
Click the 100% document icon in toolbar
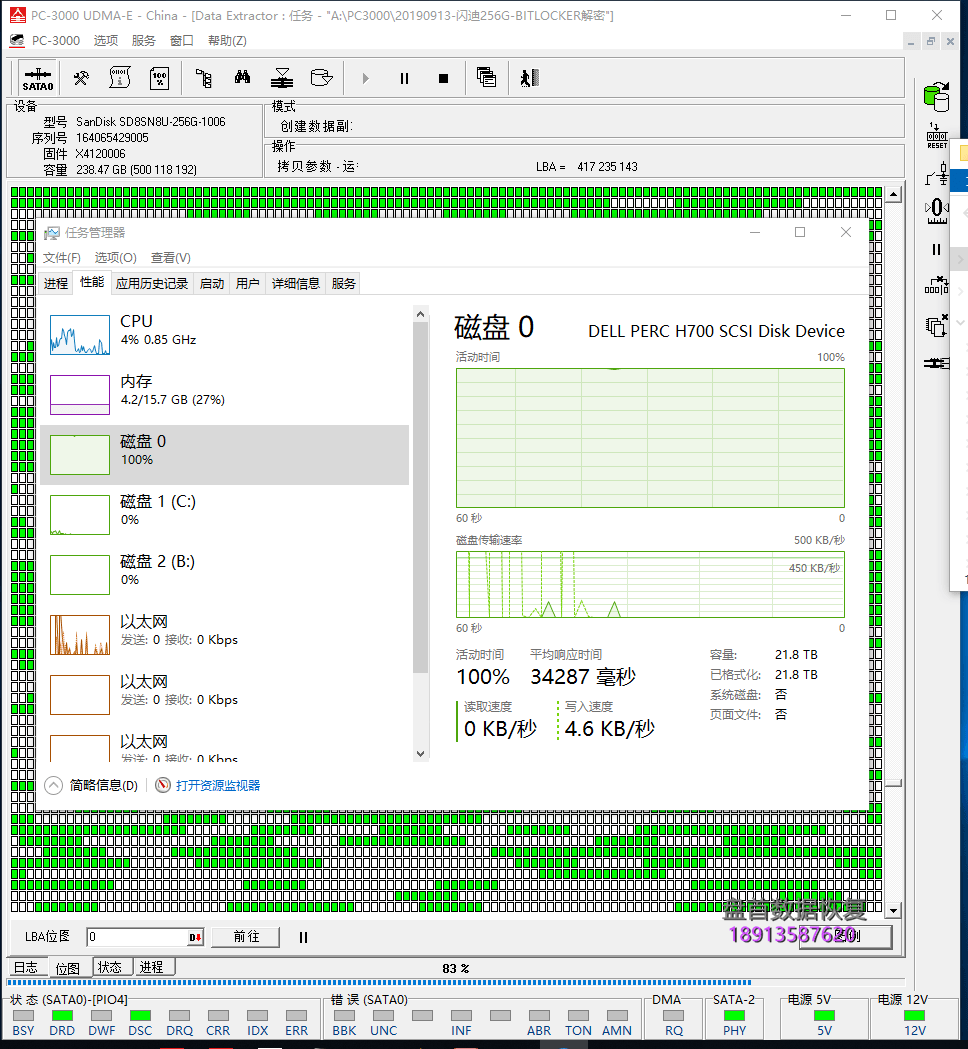(159, 78)
